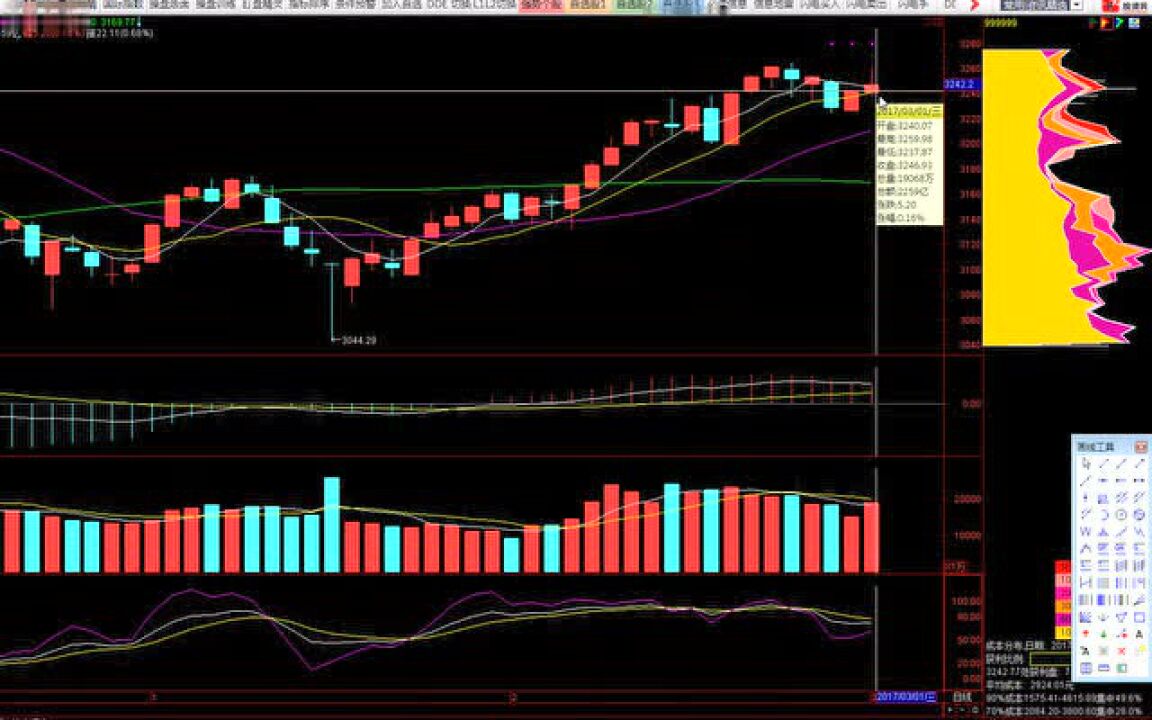Select the pointer cursor tool in drawing palette
The image size is (1152, 720).
(1085, 463)
